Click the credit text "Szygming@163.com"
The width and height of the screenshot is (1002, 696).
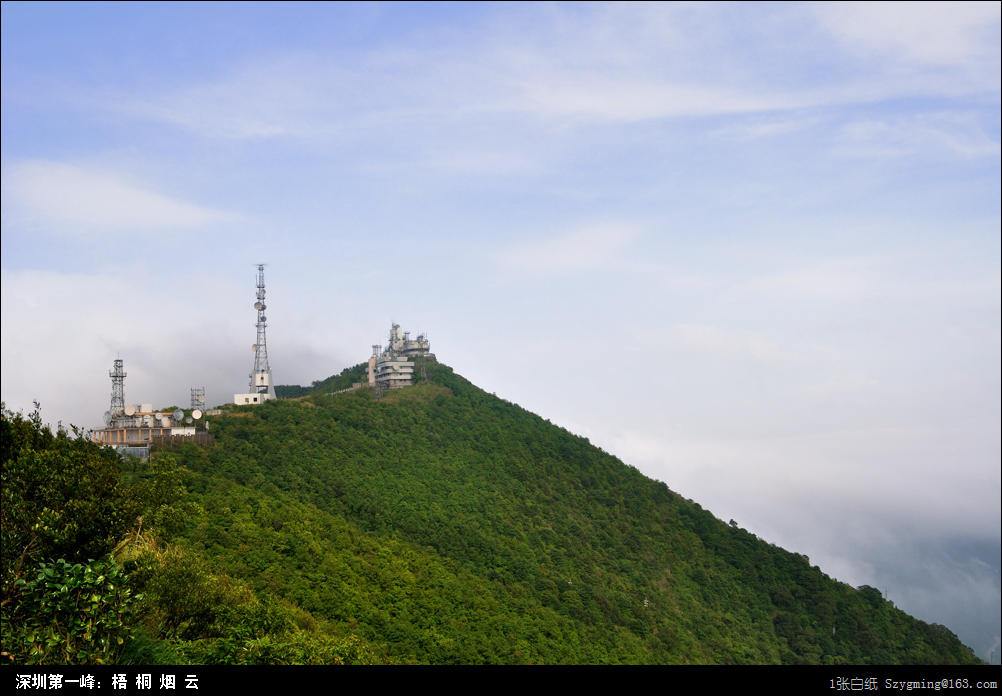pos(941,684)
